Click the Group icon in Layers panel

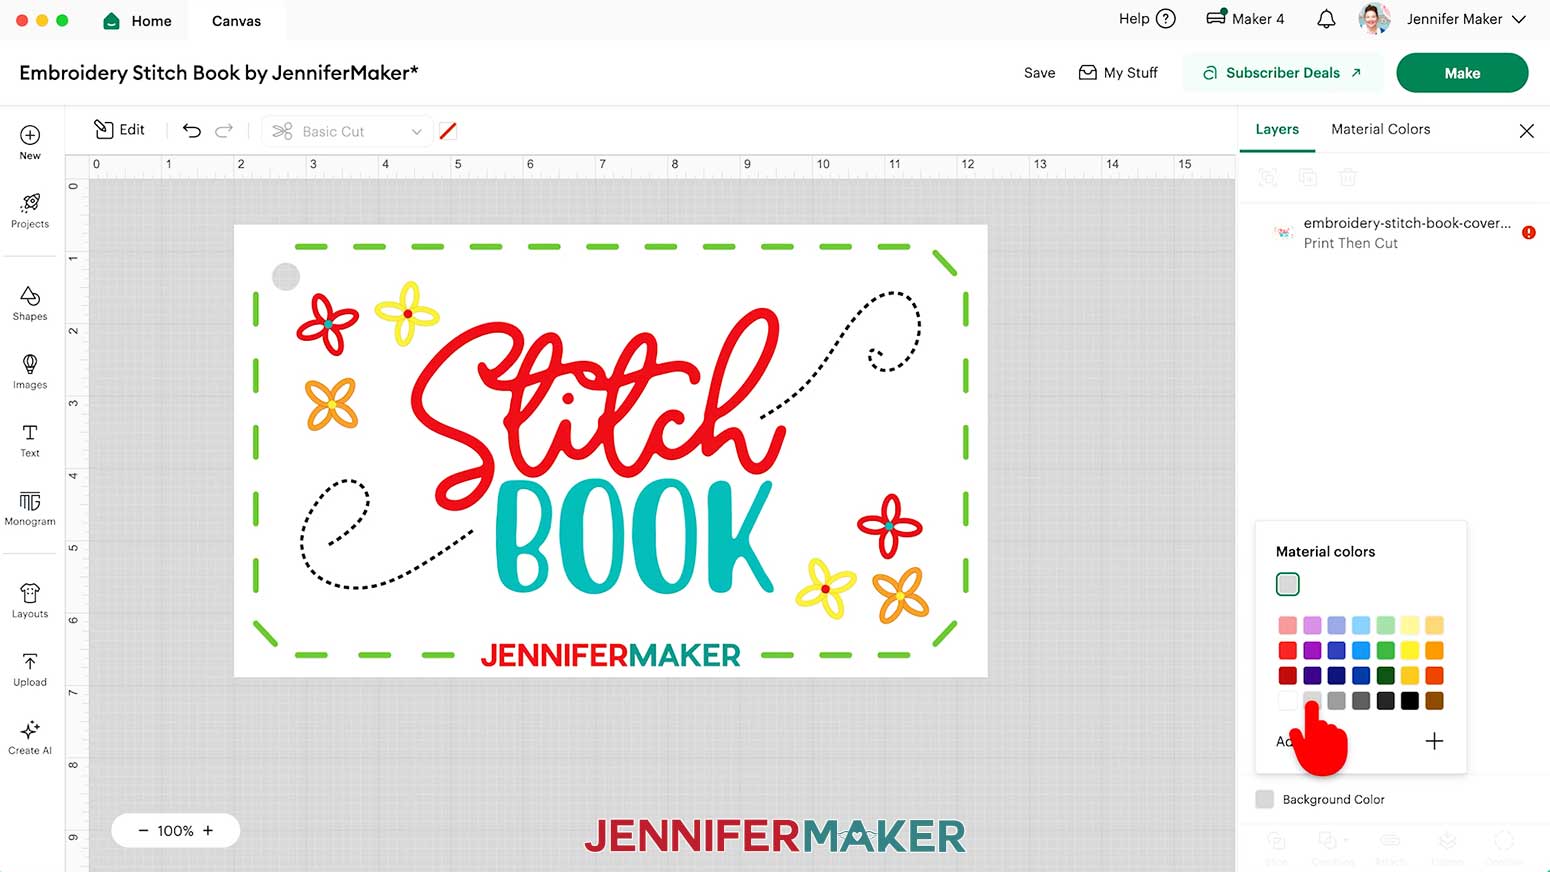[x=1268, y=177]
